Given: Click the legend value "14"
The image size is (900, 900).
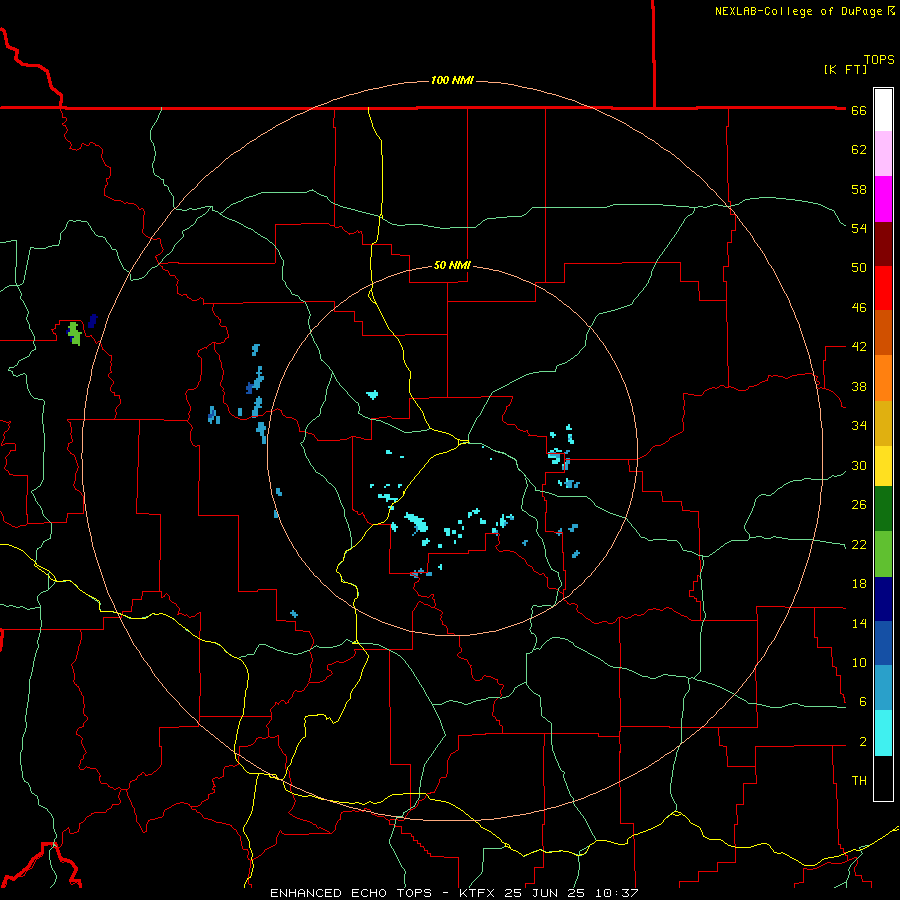Looking at the screenshot, I should click(859, 623).
